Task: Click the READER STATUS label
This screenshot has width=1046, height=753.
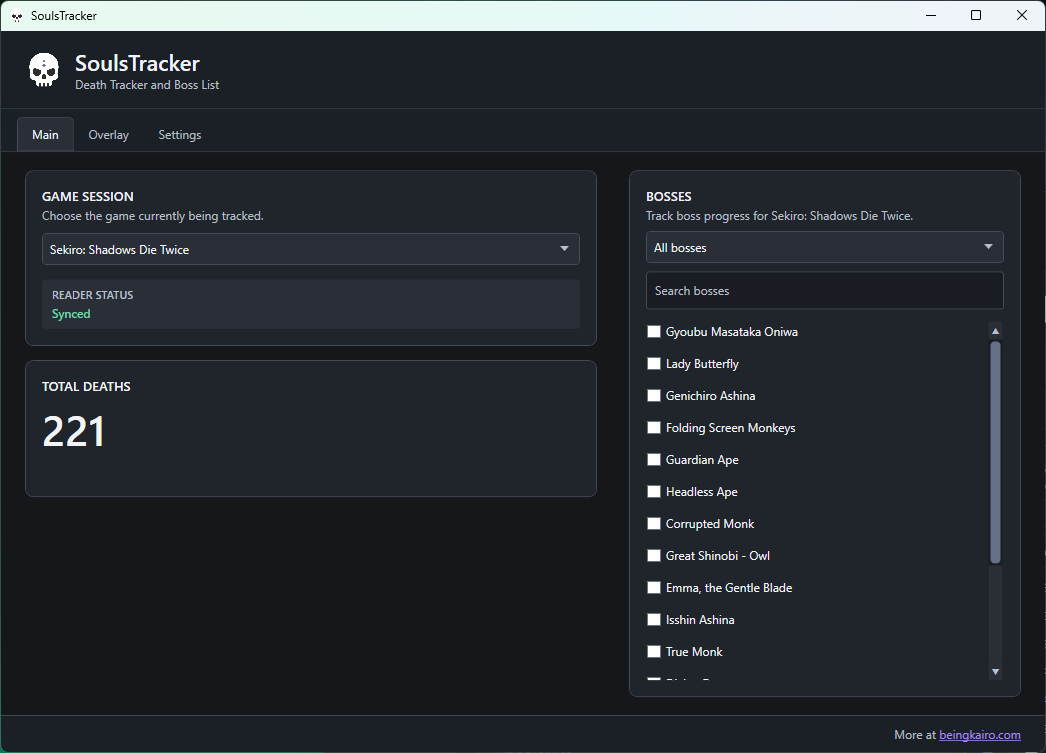Action: (93, 295)
